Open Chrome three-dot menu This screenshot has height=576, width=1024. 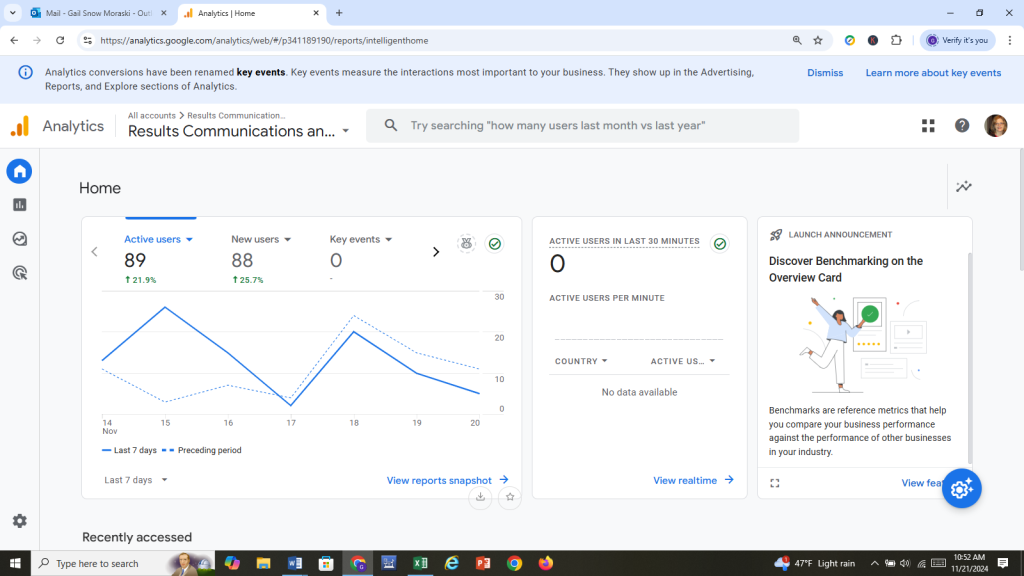tap(1010, 40)
